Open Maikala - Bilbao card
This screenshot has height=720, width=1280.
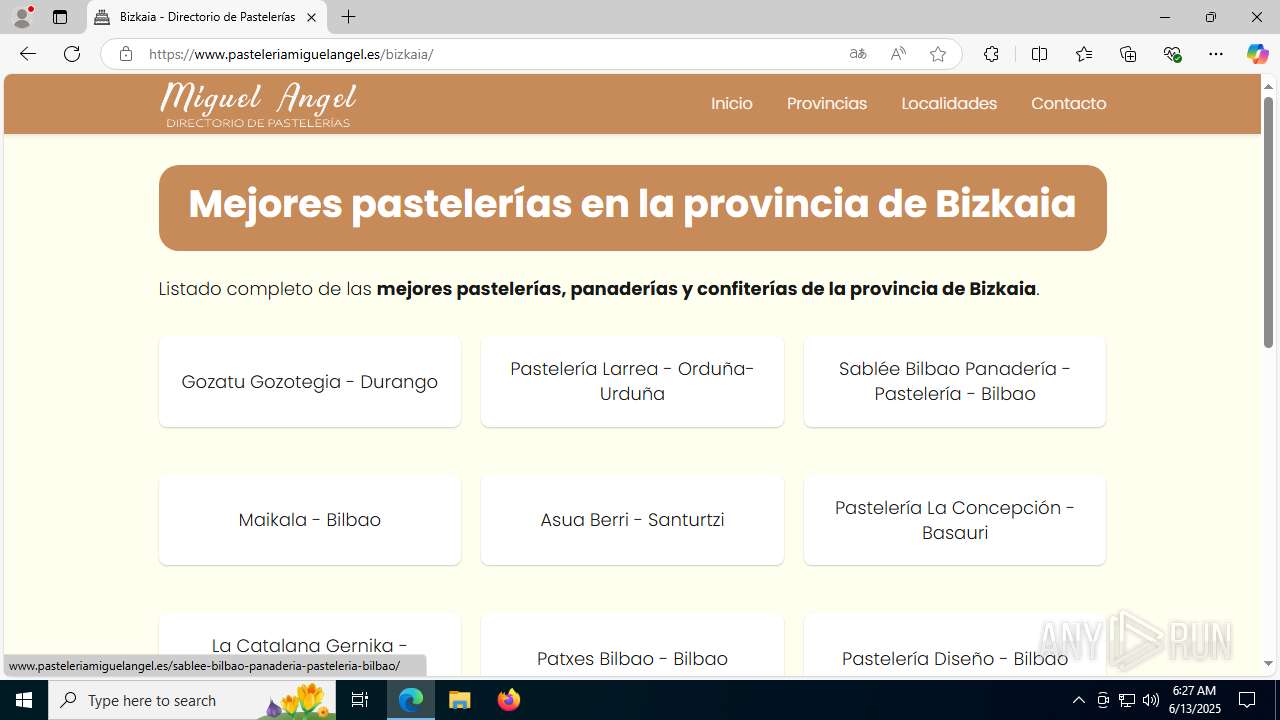tap(310, 519)
